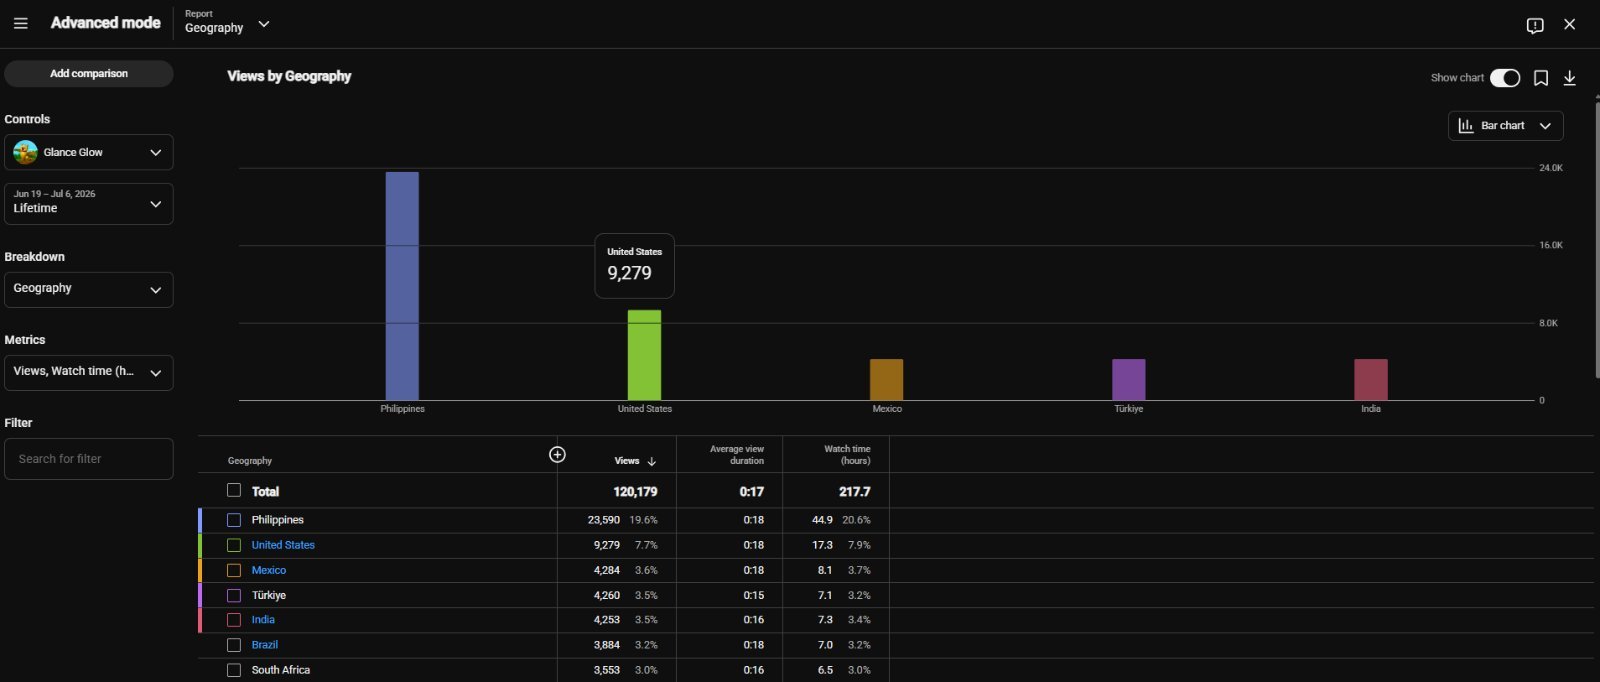This screenshot has height=682, width=1600.
Task: Click the Search for filter field
Action: (x=89, y=459)
